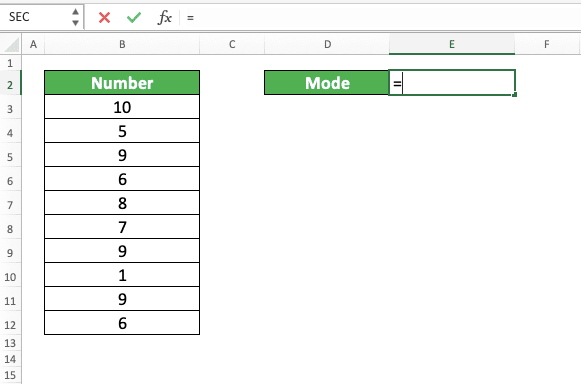
Task: Click the Mode label cell
Action: [x=327, y=83]
